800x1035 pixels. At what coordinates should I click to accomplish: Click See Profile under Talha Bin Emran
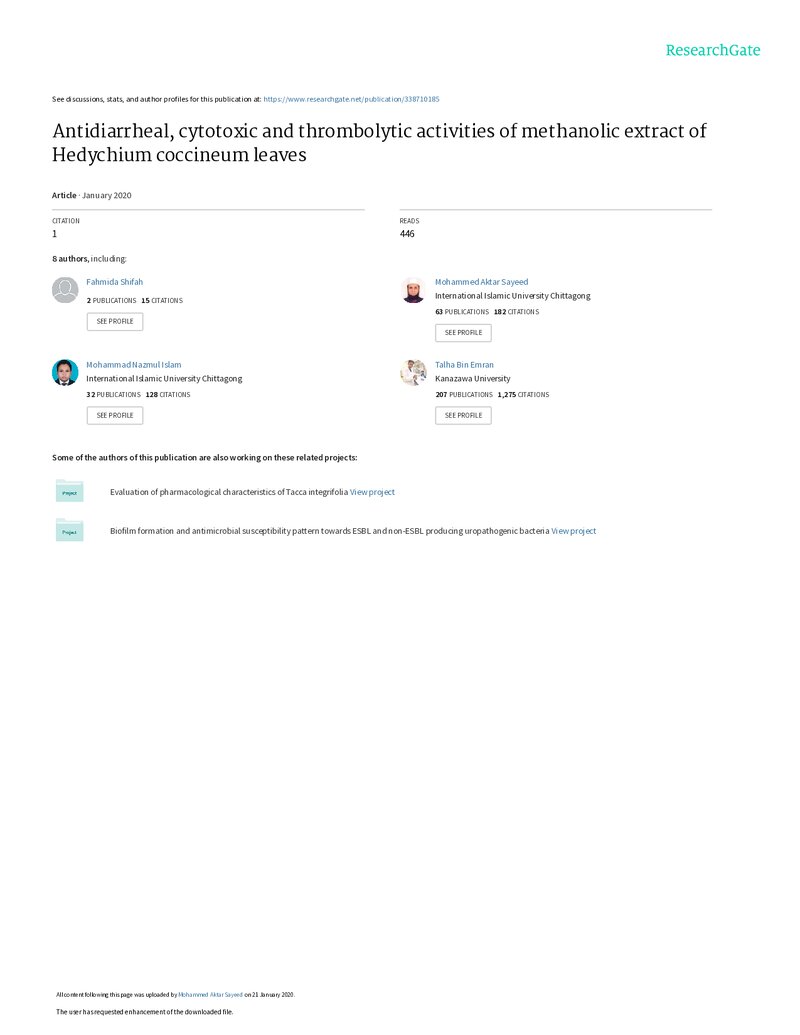coord(463,415)
